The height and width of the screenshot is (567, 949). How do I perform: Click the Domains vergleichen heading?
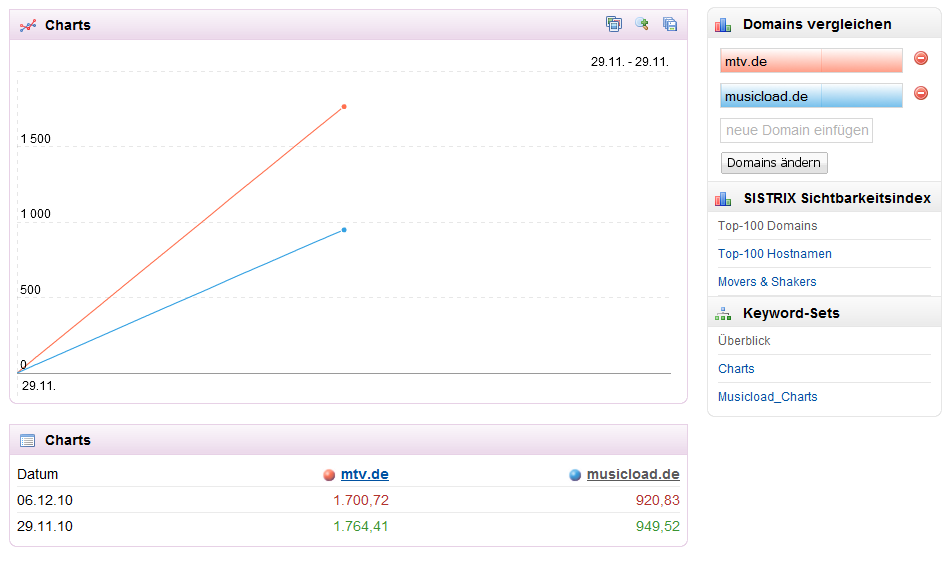point(817,24)
